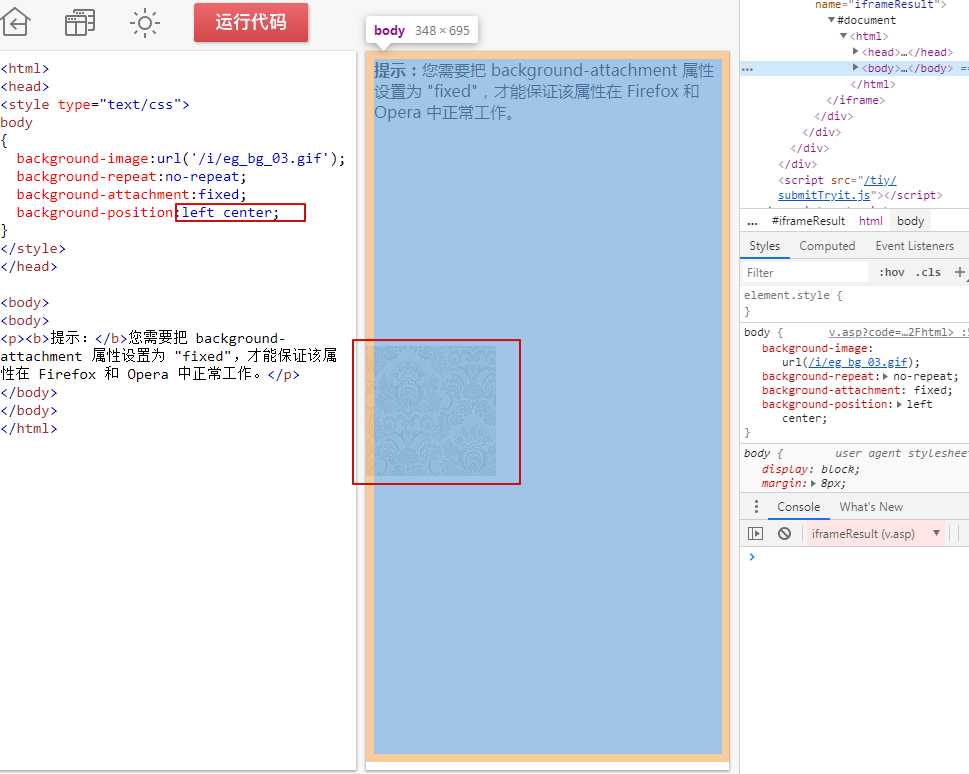Select #iframeResult in the breadcrumb
Image resolution: width=969 pixels, height=774 pixels.
(808, 221)
